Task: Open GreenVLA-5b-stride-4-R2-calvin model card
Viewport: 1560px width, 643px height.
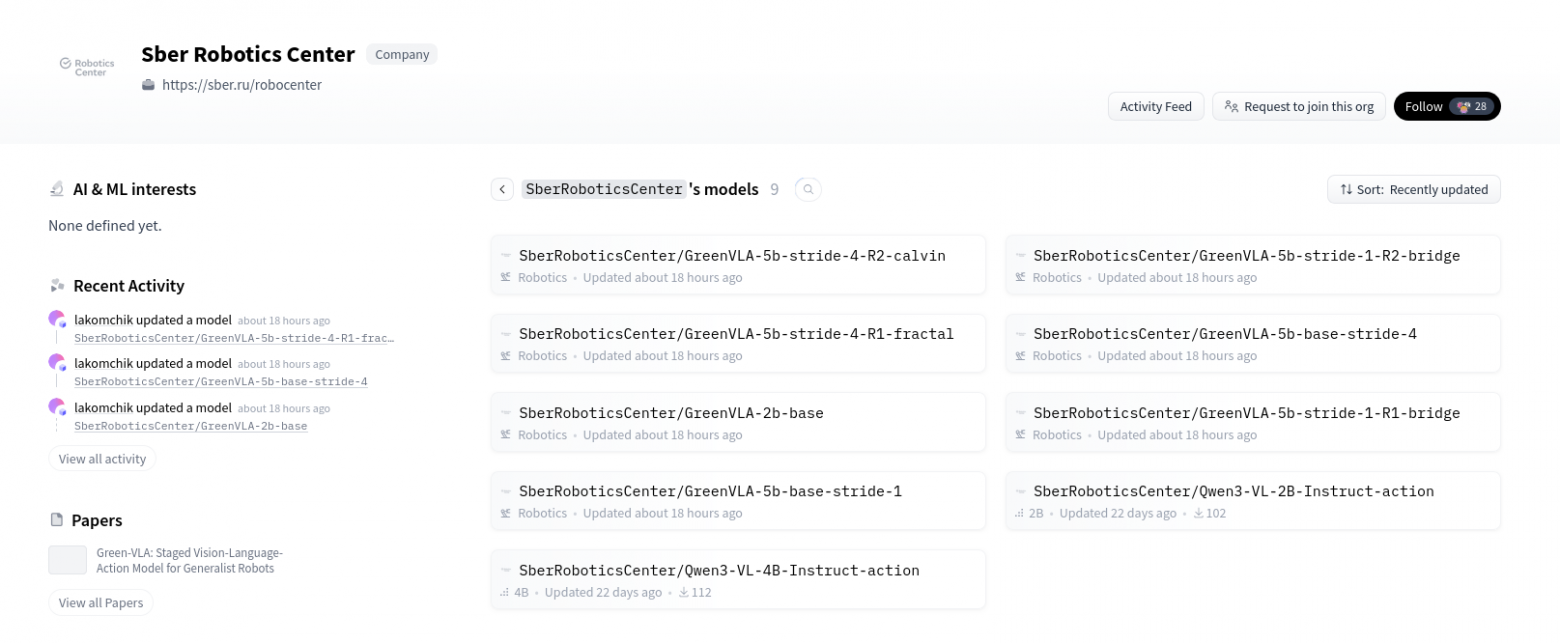Action: pos(732,256)
